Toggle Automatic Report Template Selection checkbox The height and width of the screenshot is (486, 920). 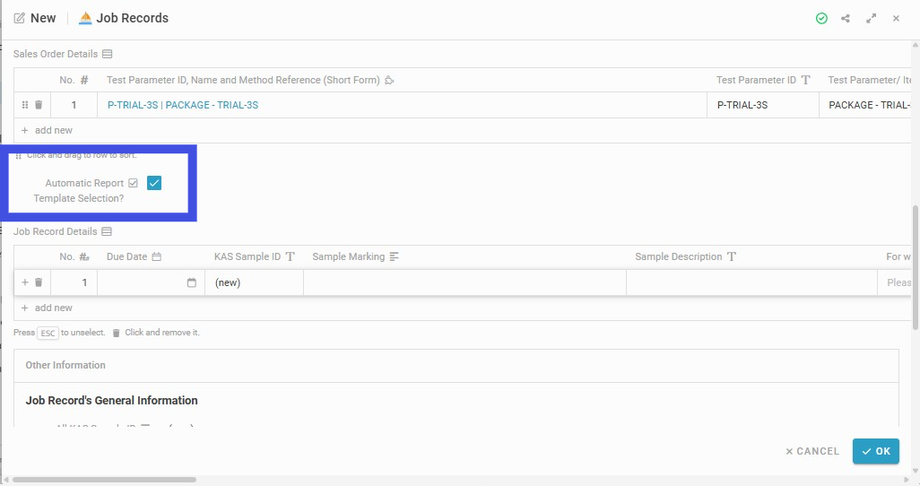[154, 183]
